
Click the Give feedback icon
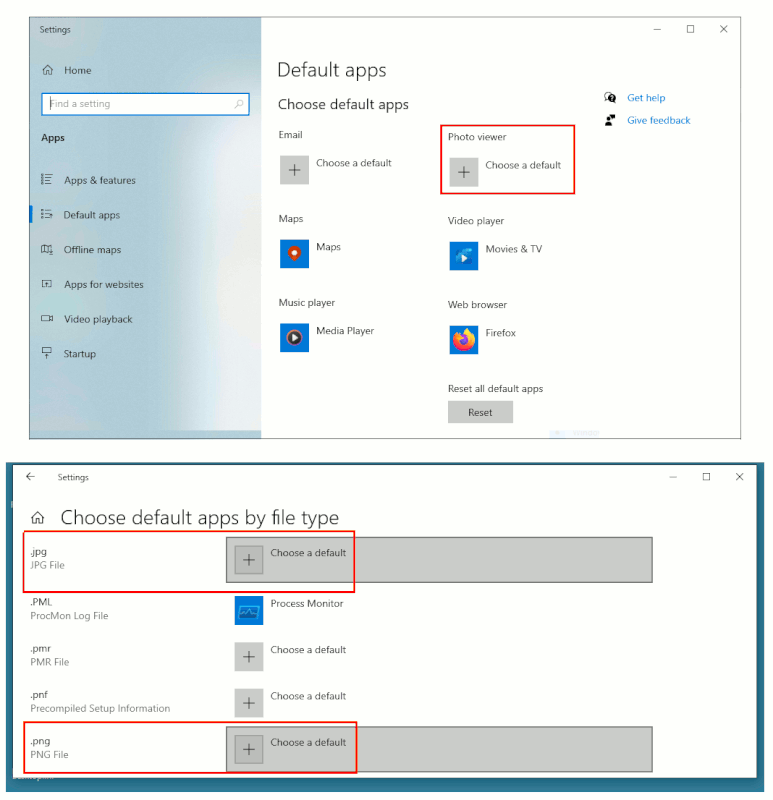click(610, 120)
